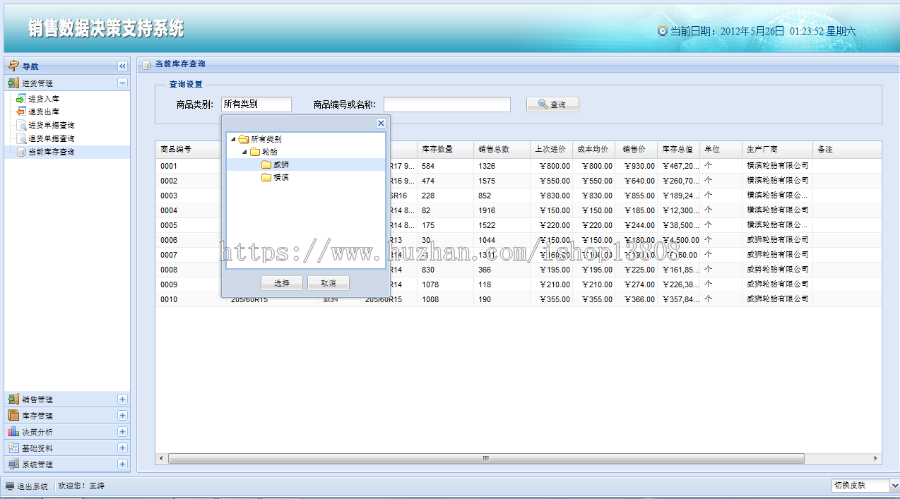
Task: Click the 决策分析 bar chart icon
Action: (x=13, y=431)
